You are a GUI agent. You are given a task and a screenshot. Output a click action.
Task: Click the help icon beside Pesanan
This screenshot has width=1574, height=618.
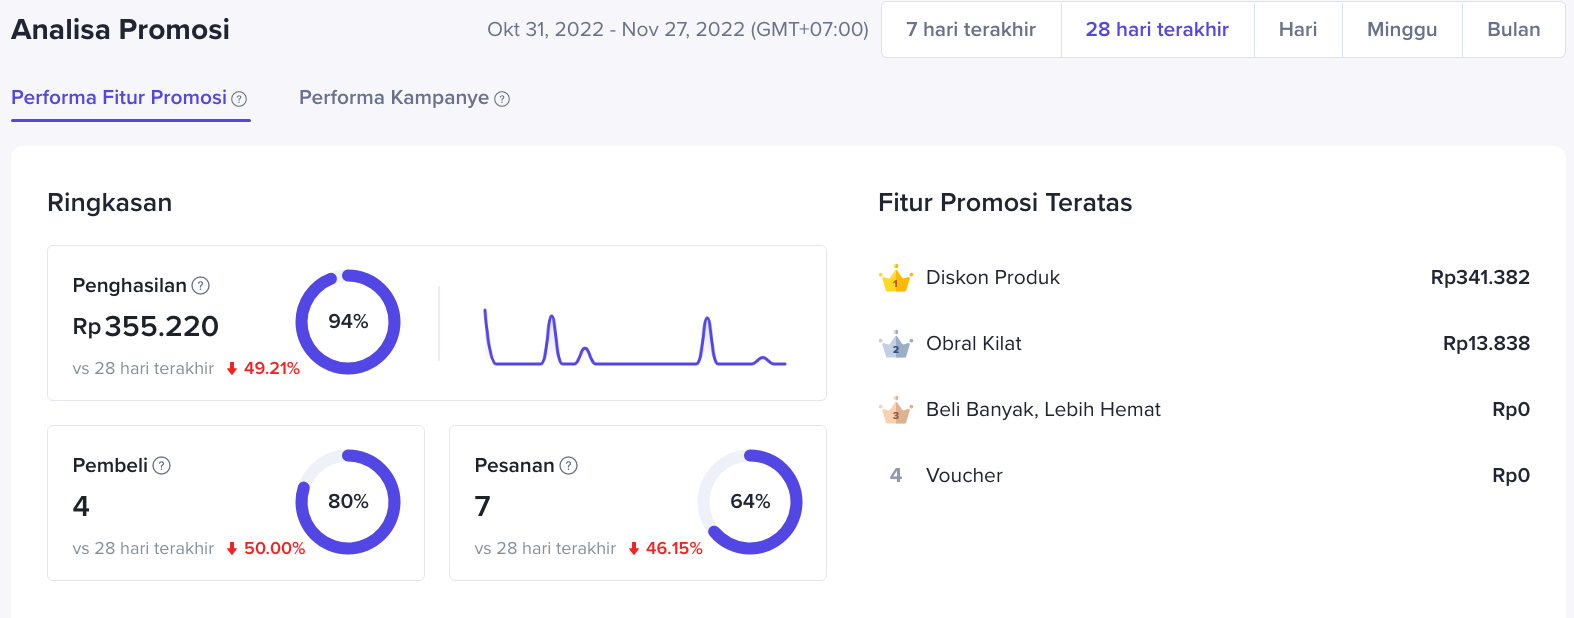click(x=569, y=466)
